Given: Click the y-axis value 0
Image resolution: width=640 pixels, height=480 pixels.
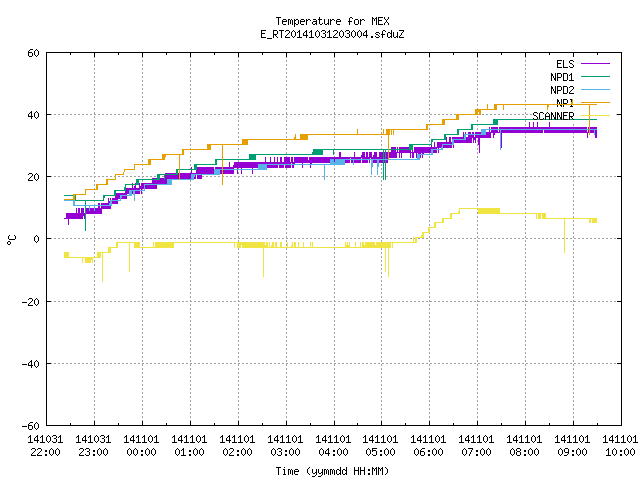Looking at the screenshot, I should click(x=37, y=240).
